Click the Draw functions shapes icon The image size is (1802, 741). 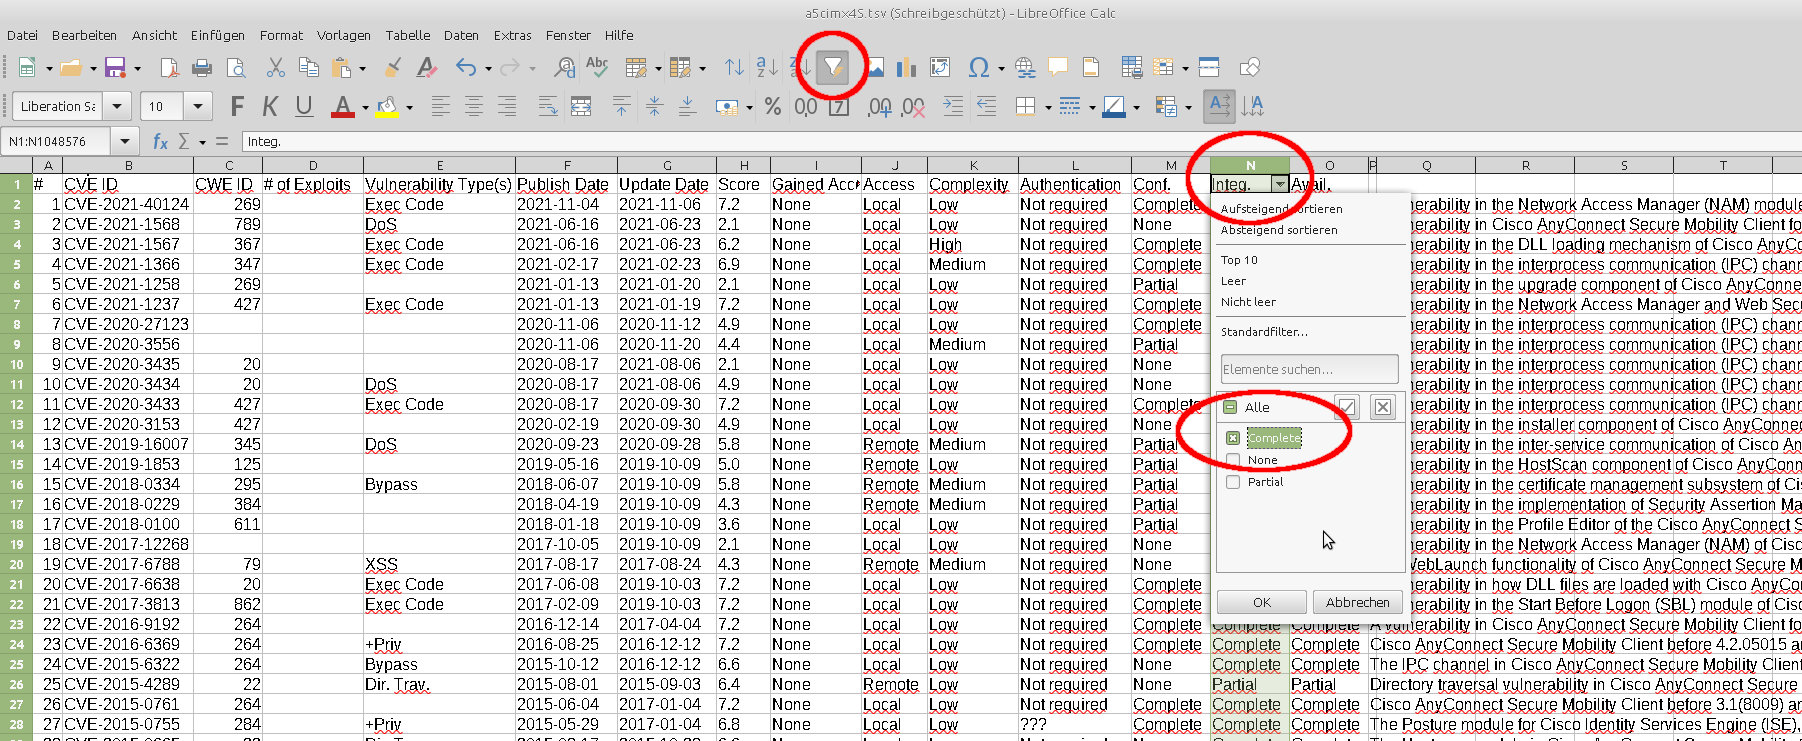[1250, 67]
